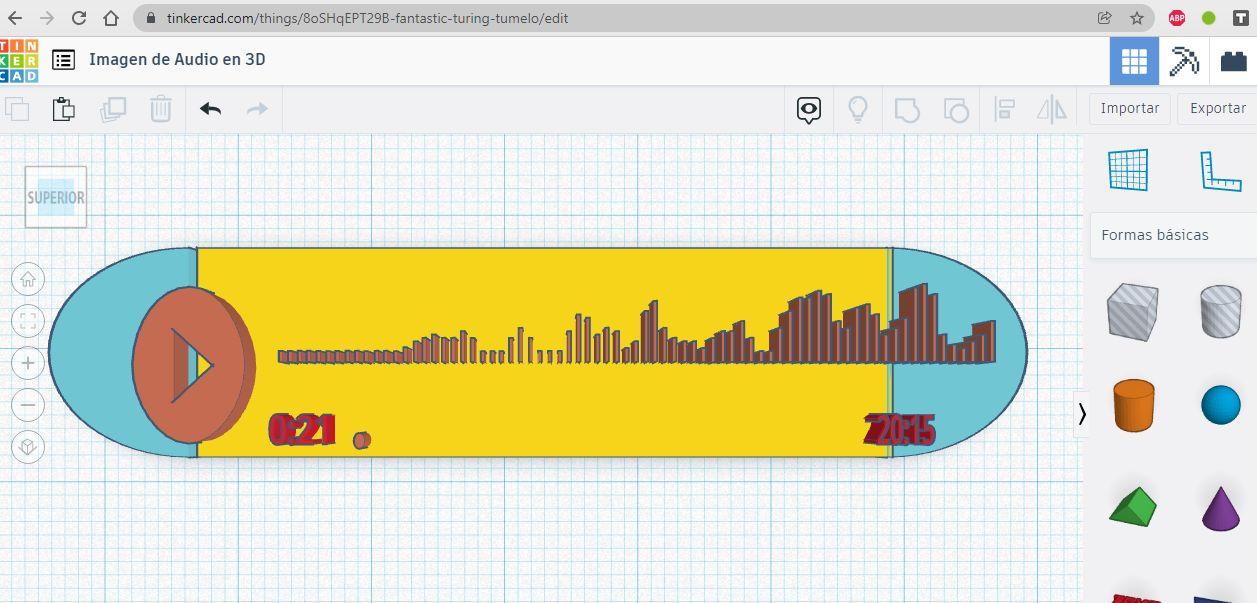Pick the blue sphere shape
Viewport: 1257px width, 603px height.
[x=1221, y=404]
